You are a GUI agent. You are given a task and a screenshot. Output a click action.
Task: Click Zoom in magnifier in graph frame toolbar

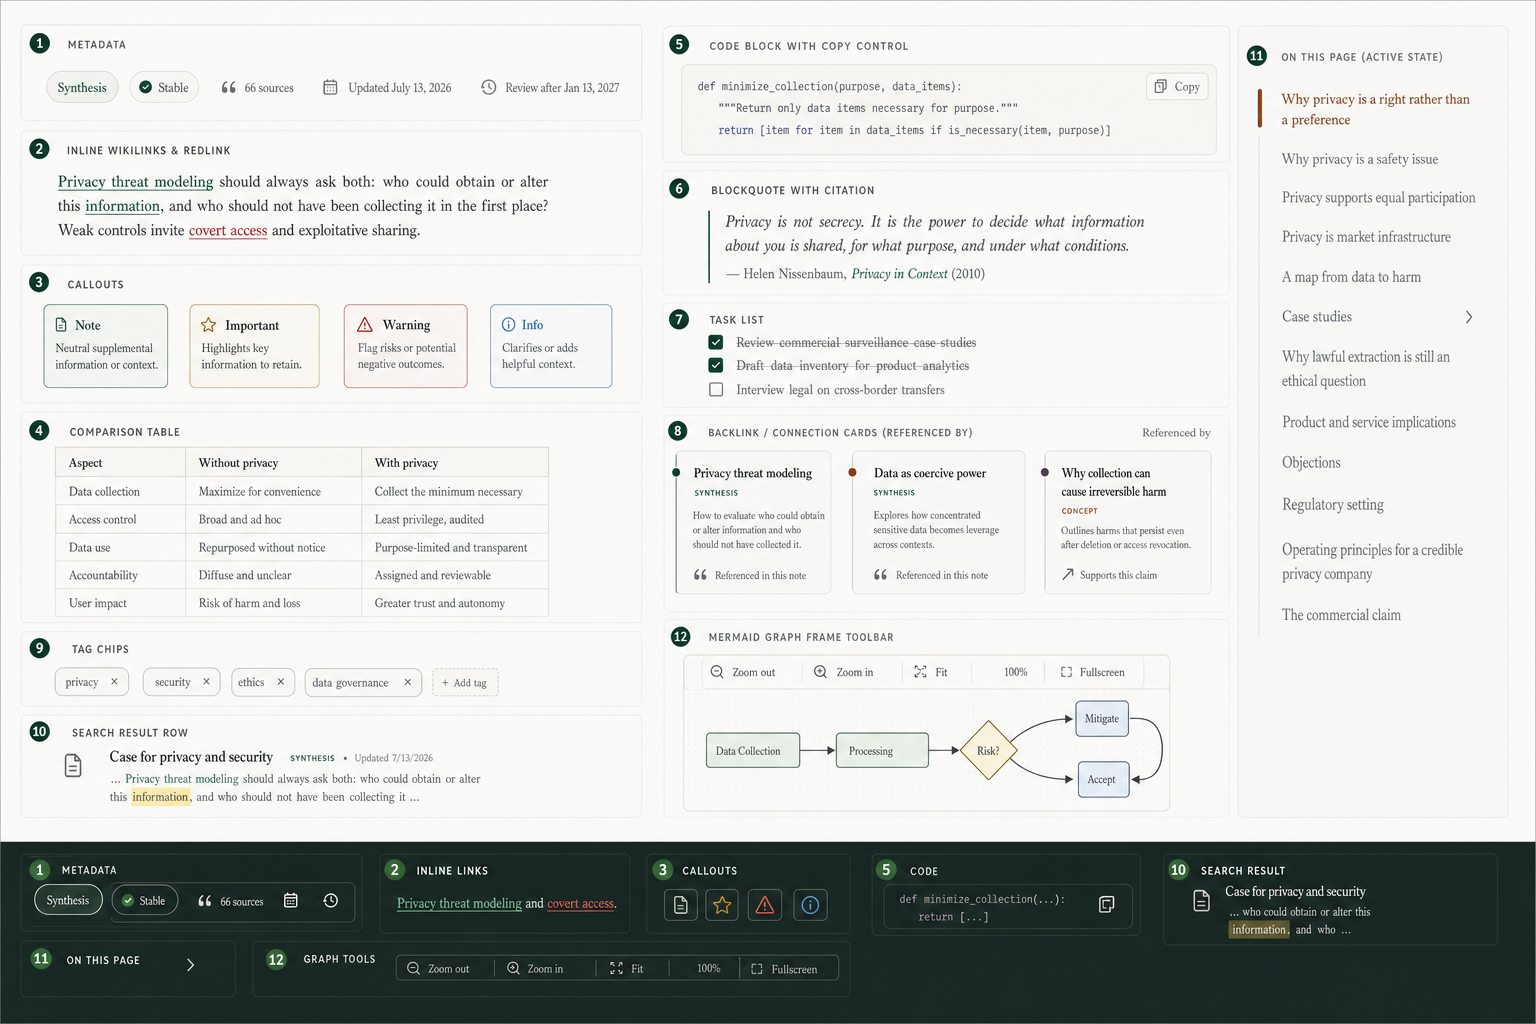pos(820,672)
